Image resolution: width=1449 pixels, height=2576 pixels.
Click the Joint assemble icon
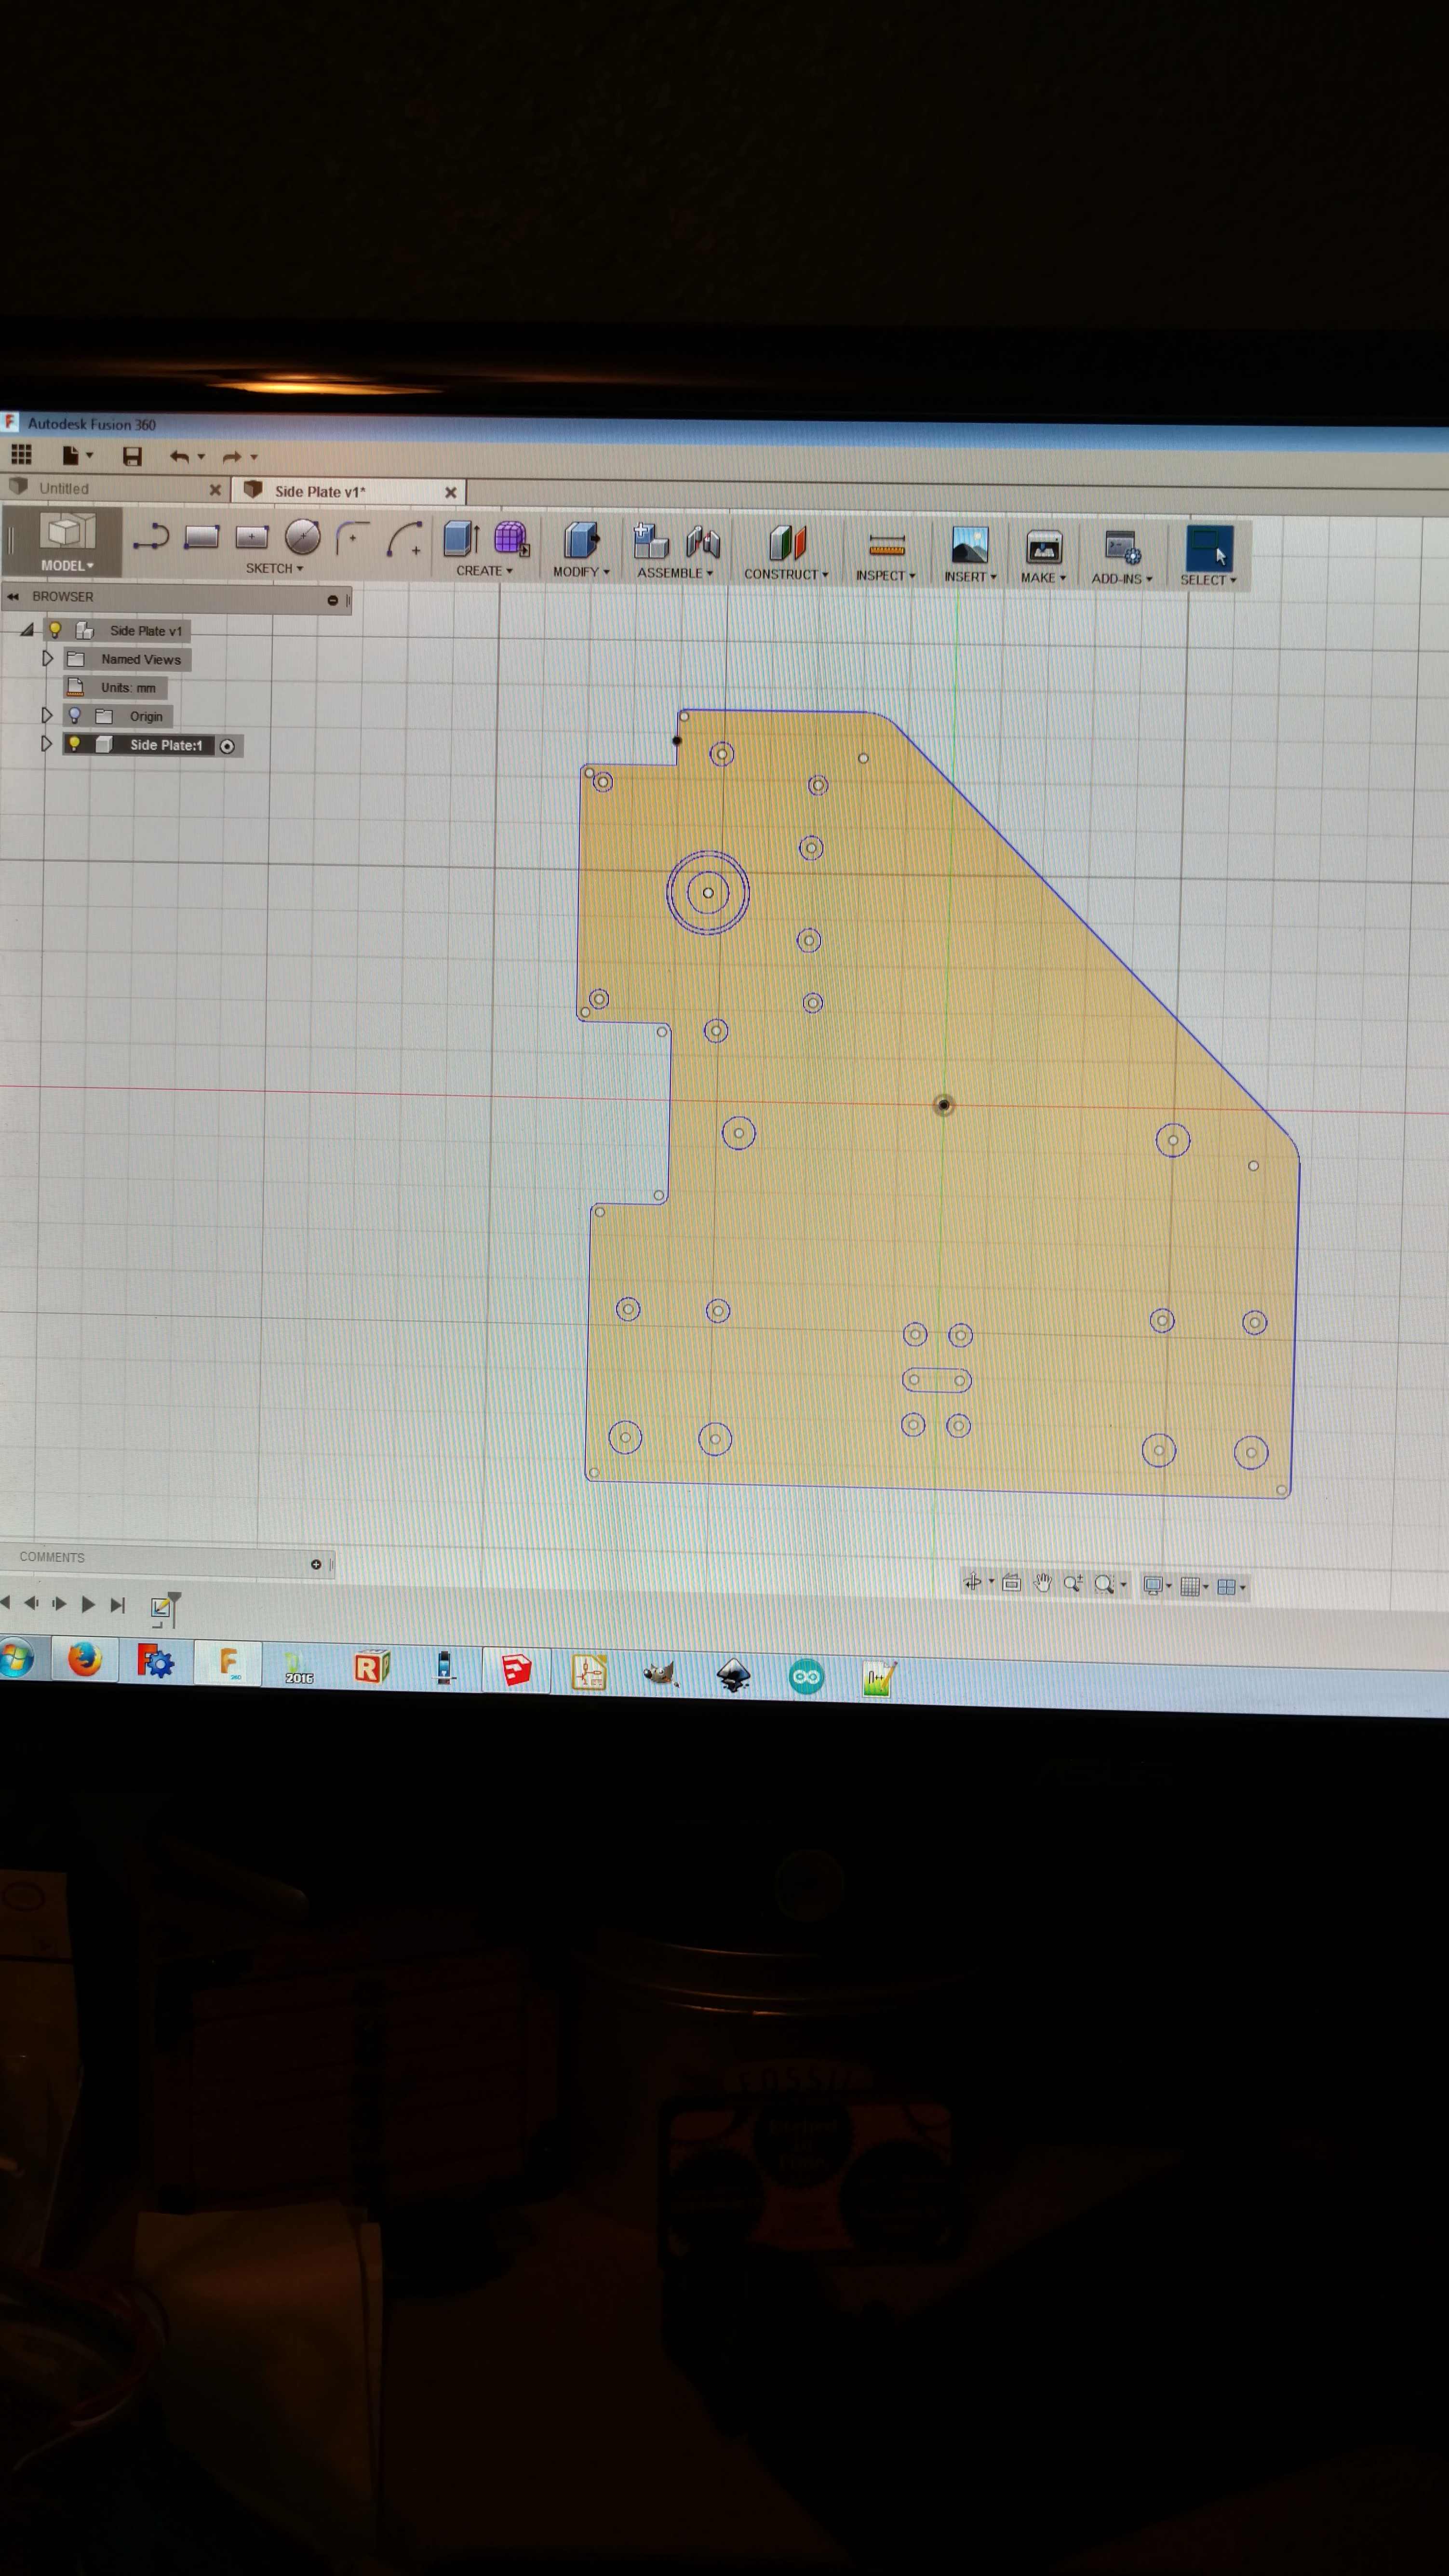coord(703,542)
